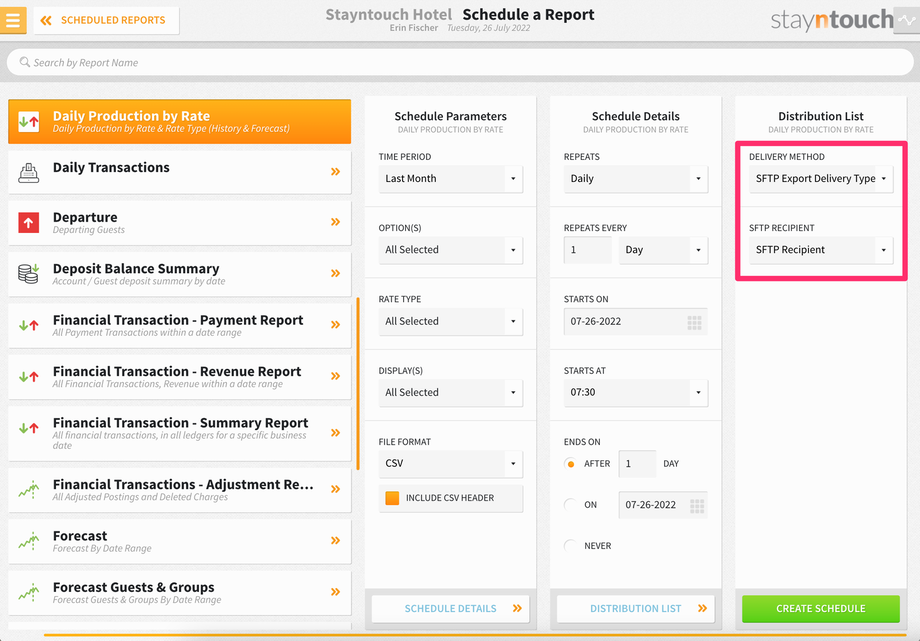
Task: Go back to Scheduled Reports
Action: point(106,21)
